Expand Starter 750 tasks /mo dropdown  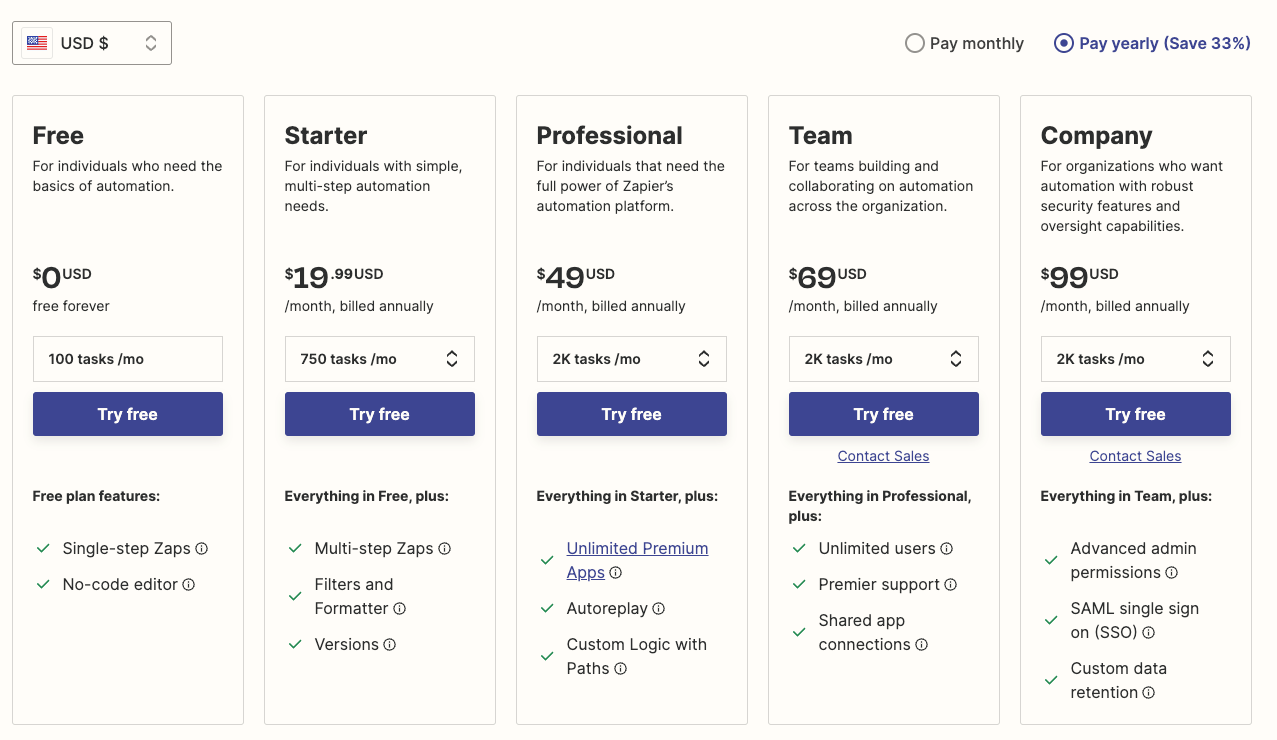pos(380,359)
